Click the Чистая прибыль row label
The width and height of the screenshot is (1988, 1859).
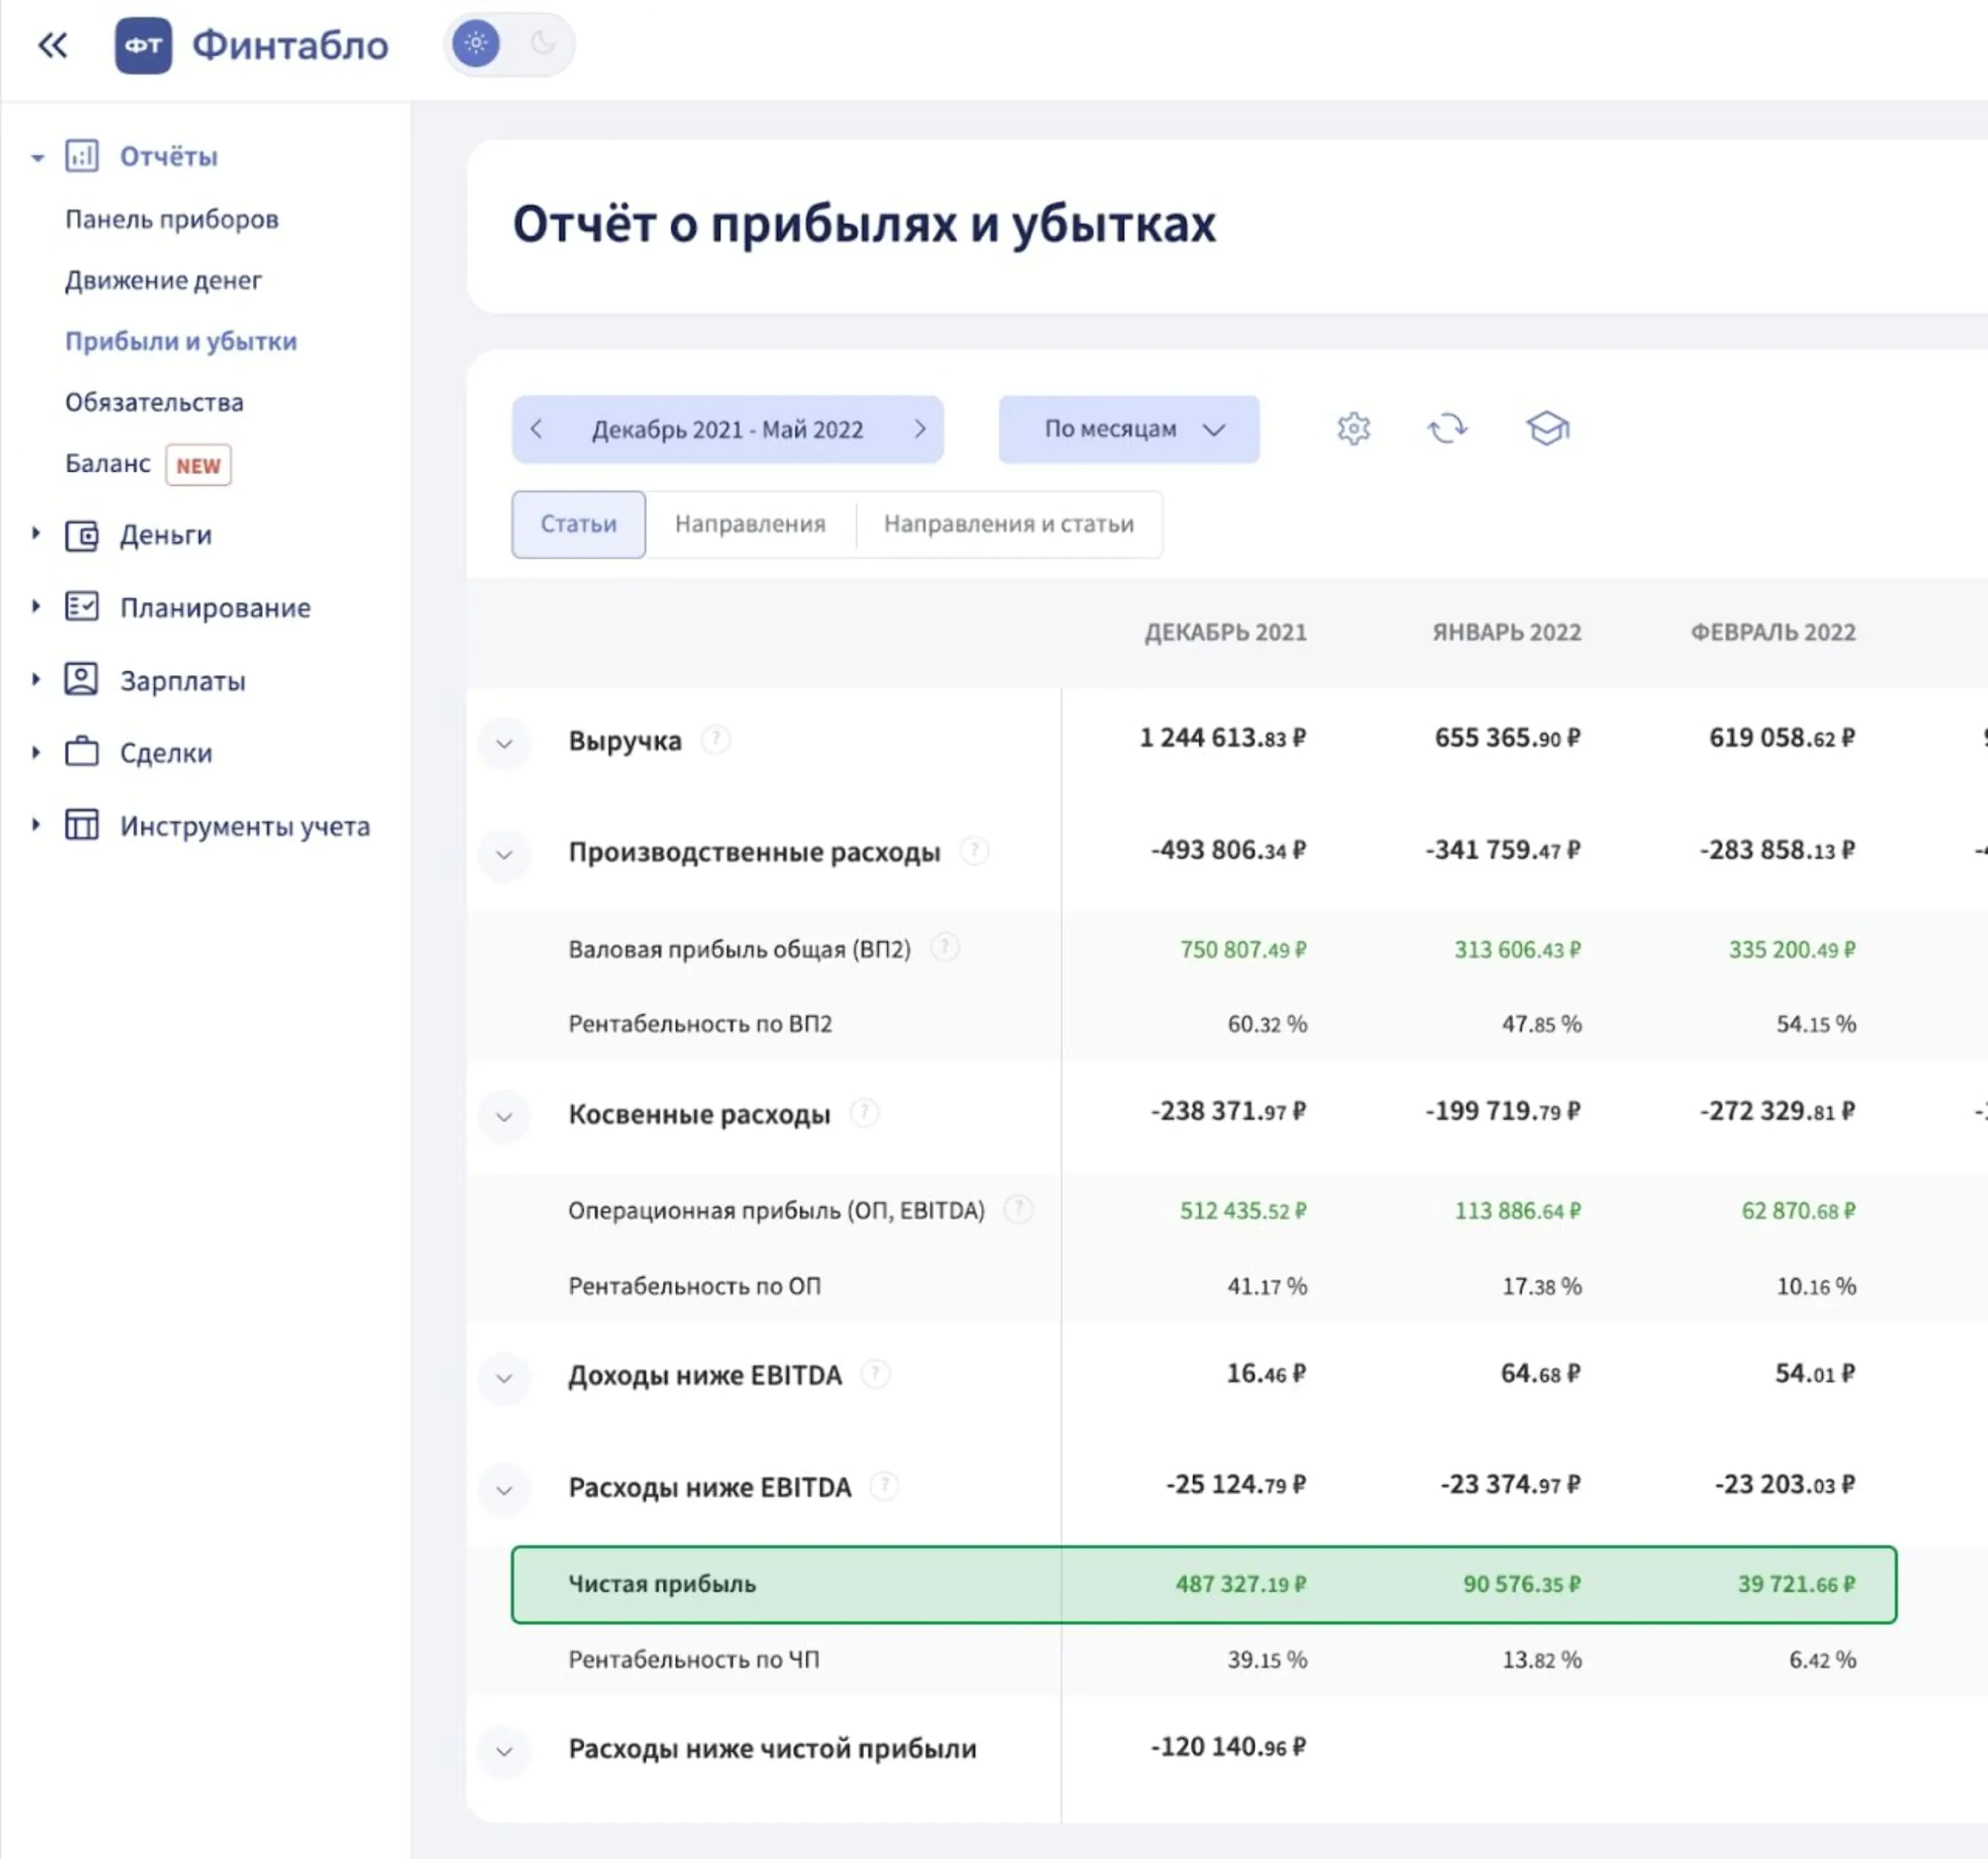[x=662, y=1584]
